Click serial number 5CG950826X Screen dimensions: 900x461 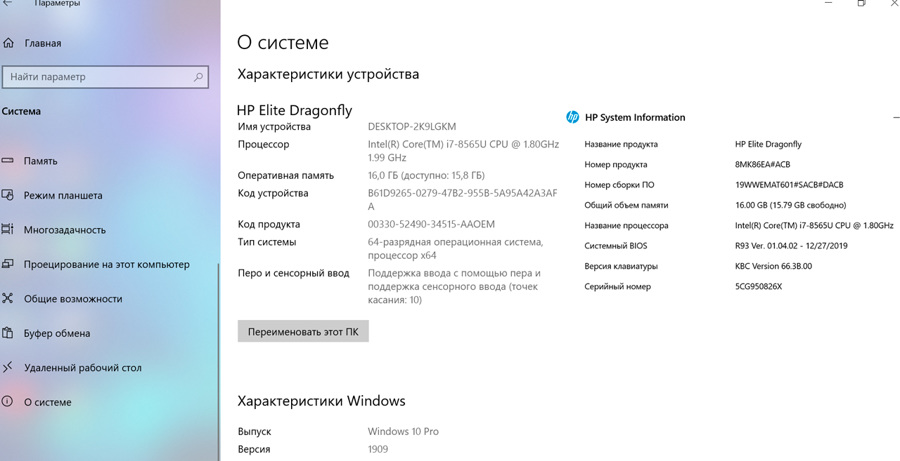point(758,286)
